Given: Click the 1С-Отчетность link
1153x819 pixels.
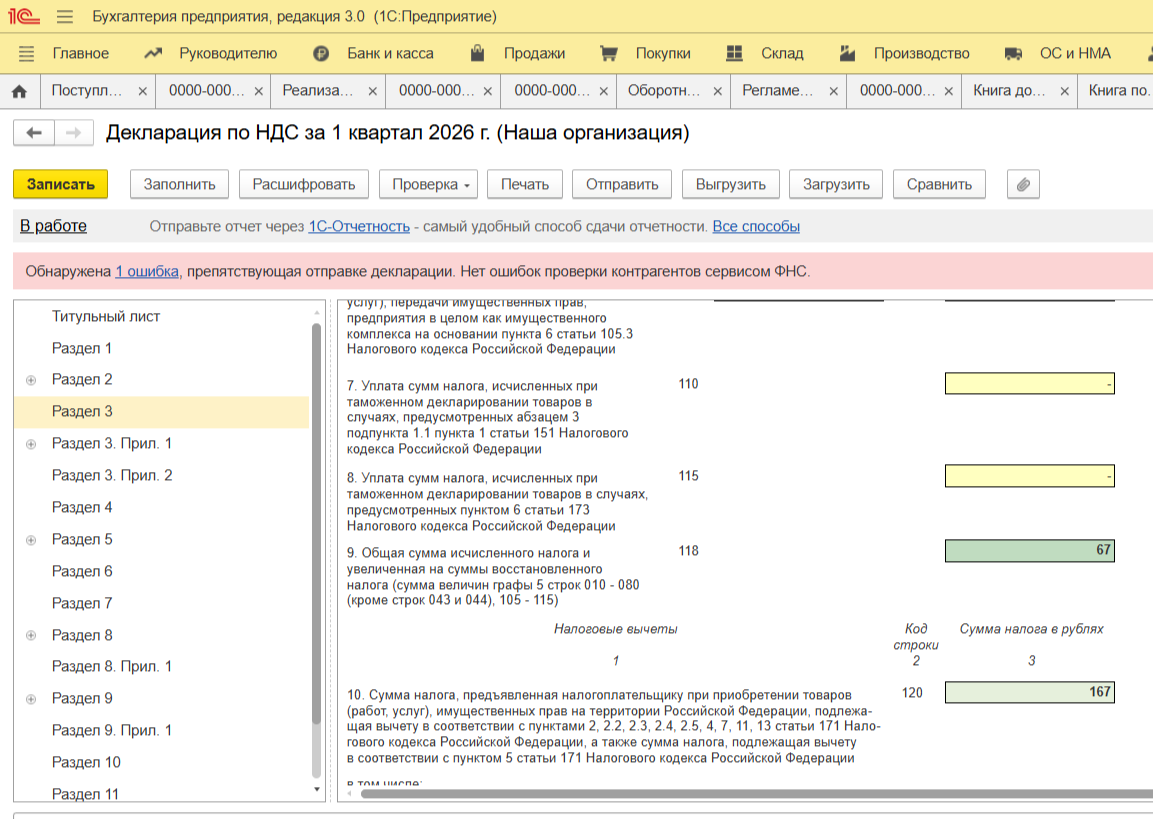Looking at the screenshot, I should pos(359,227).
